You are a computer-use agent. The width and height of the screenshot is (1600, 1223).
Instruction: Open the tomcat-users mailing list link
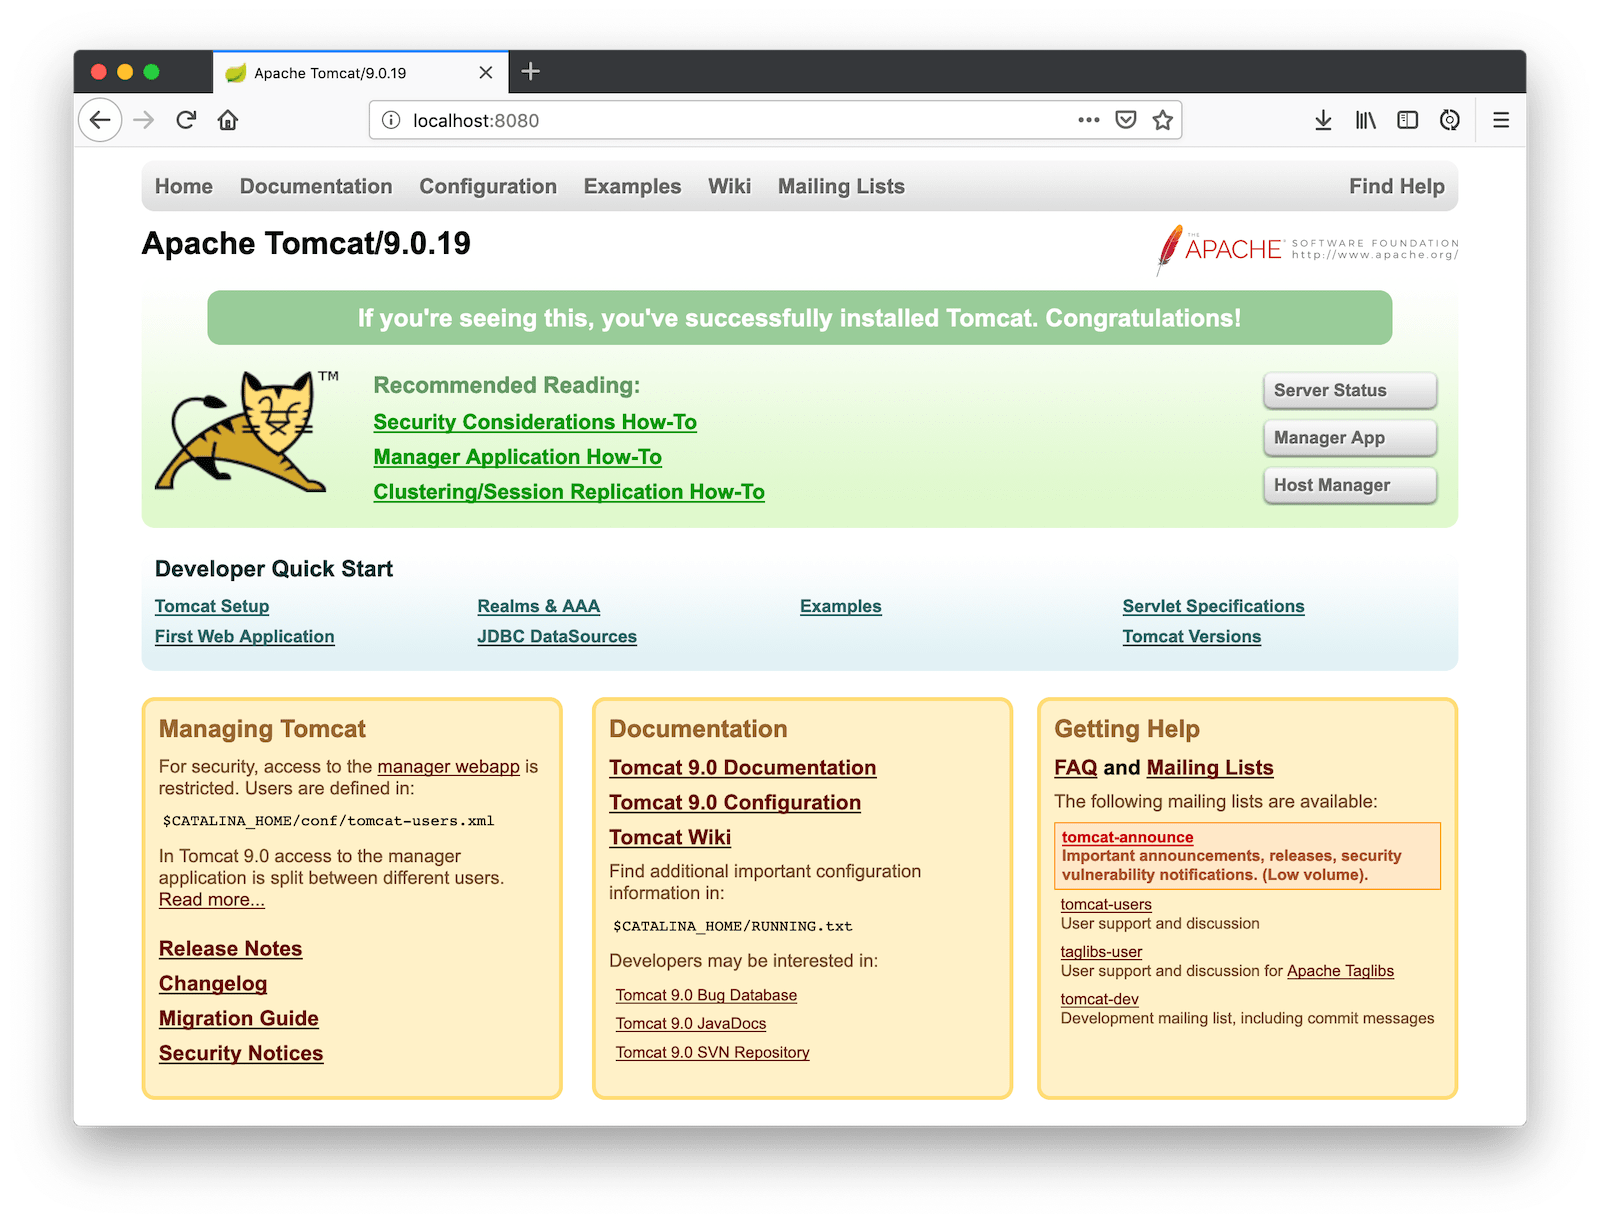tap(1106, 905)
